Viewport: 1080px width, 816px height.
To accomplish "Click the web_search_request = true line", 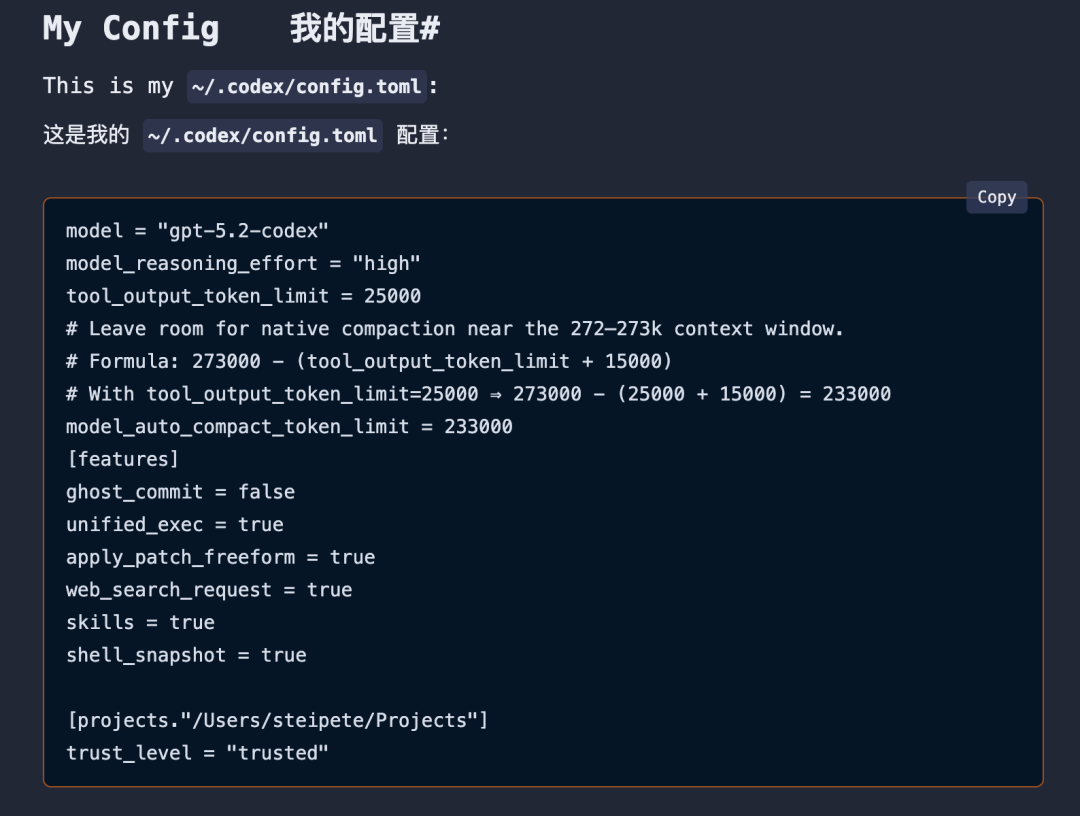I will [x=208, y=589].
